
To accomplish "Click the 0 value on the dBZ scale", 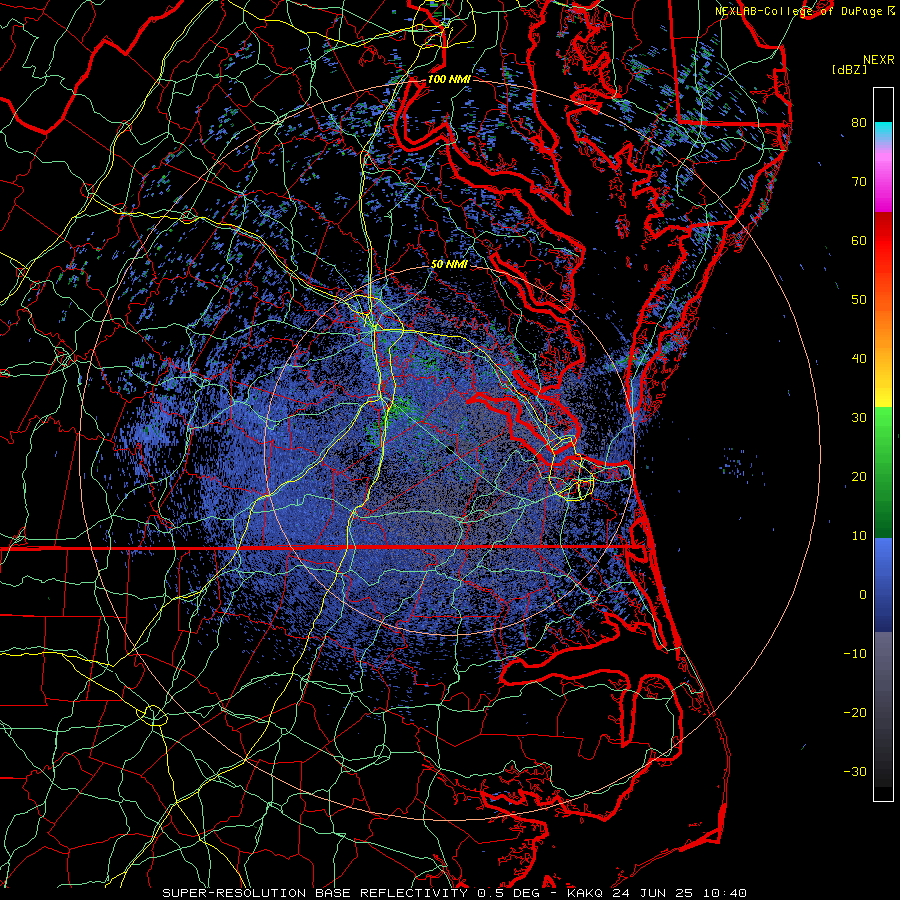I will point(862,595).
